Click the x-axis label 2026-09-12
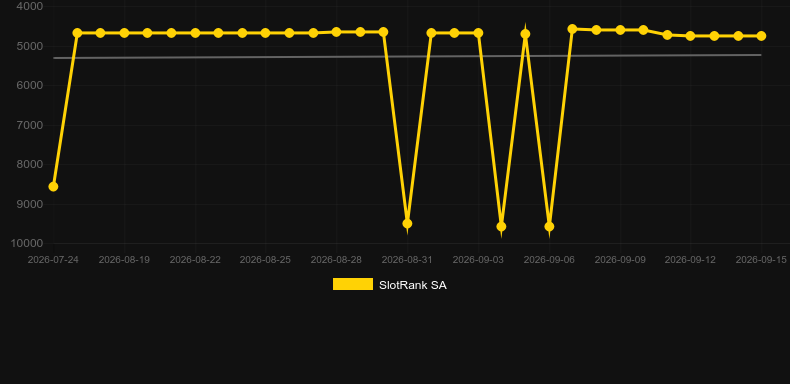The width and height of the screenshot is (790, 384). coord(690,260)
